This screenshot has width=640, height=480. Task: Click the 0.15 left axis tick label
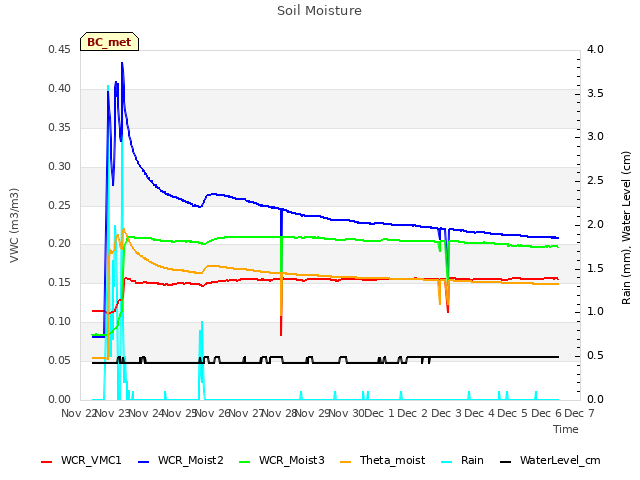pyautogui.click(x=59, y=282)
